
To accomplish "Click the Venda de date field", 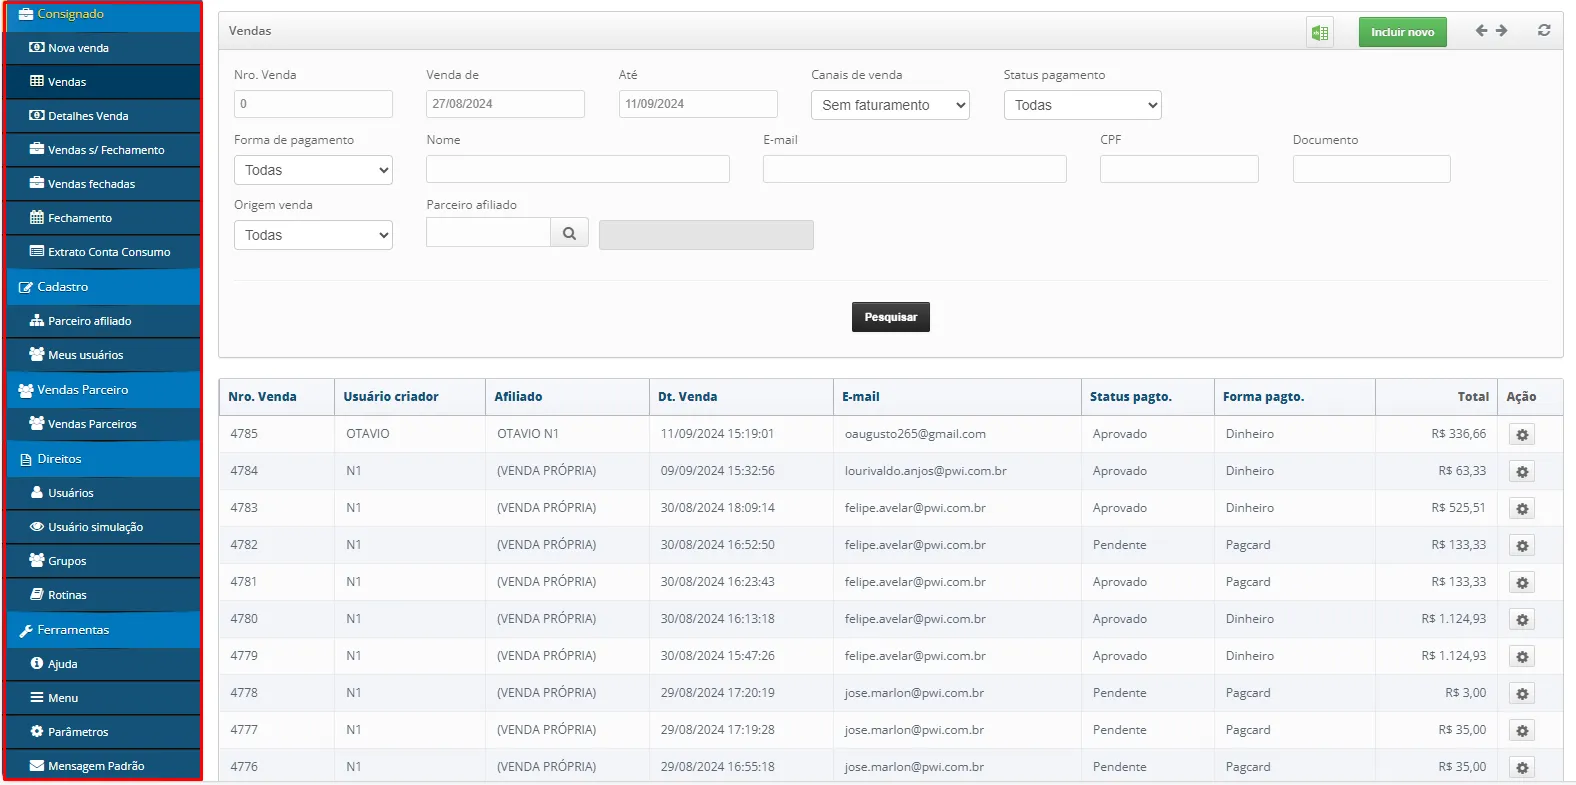I will click(505, 104).
